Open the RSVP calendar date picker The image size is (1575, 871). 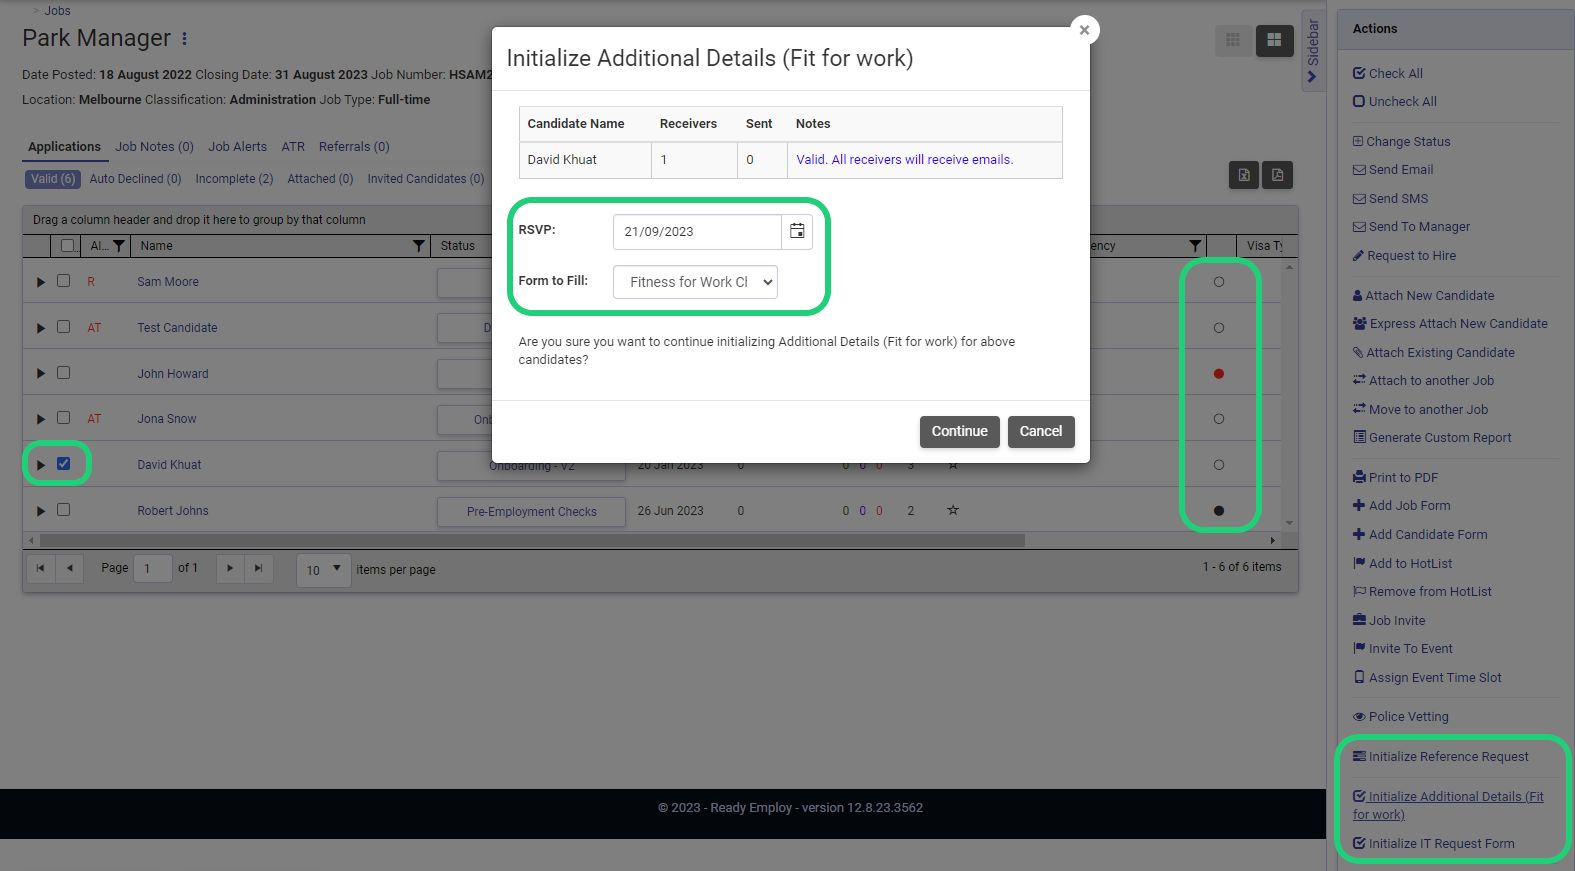[x=797, y=231]
